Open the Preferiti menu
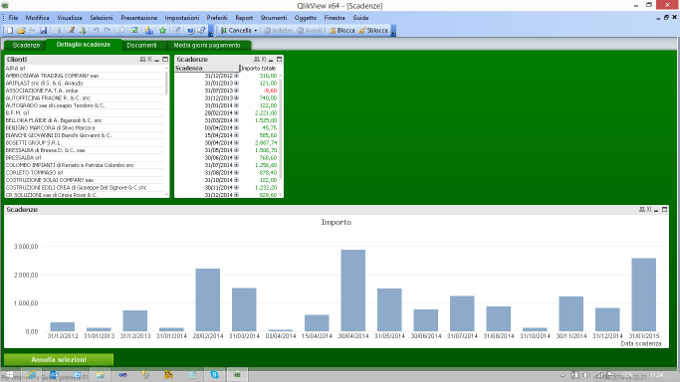The height and width of the screenshot is (382, 680). 217,18
